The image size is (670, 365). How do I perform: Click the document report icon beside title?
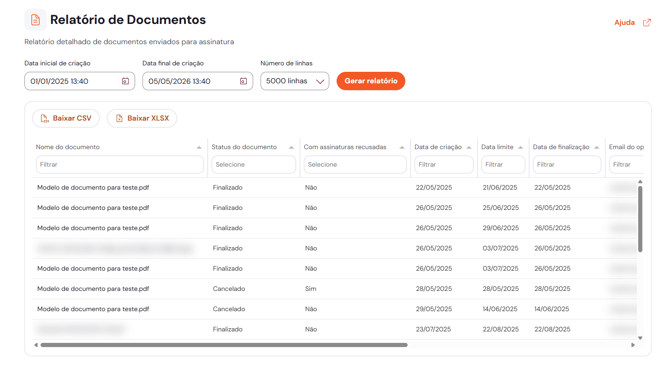(x=35, y=20)
